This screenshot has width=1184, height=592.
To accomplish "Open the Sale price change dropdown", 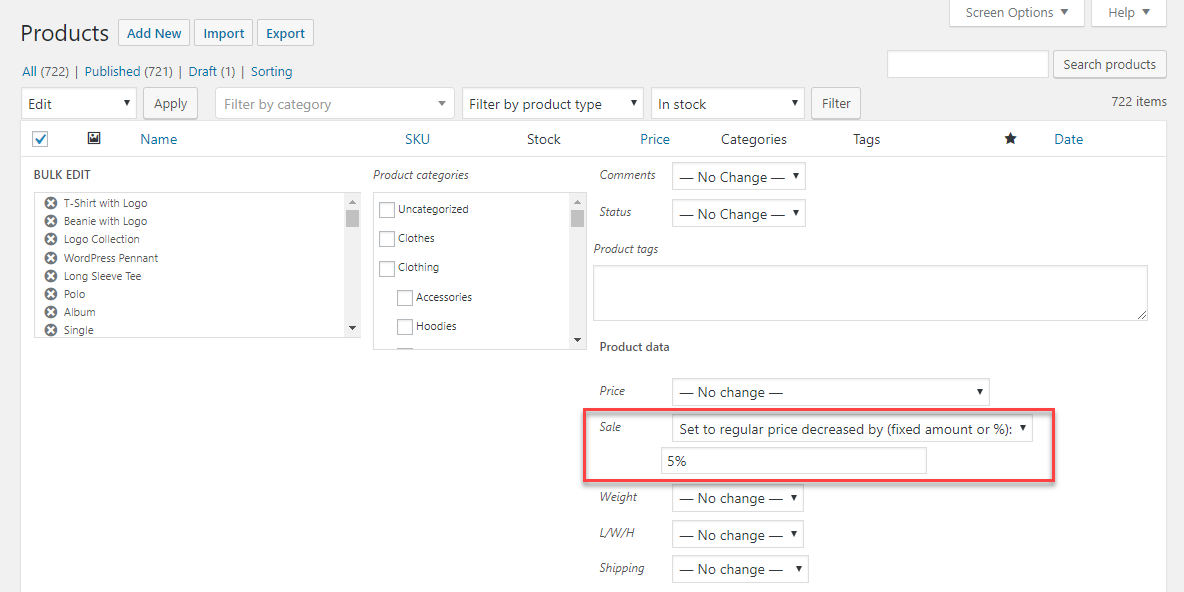I will click(853, 428).
